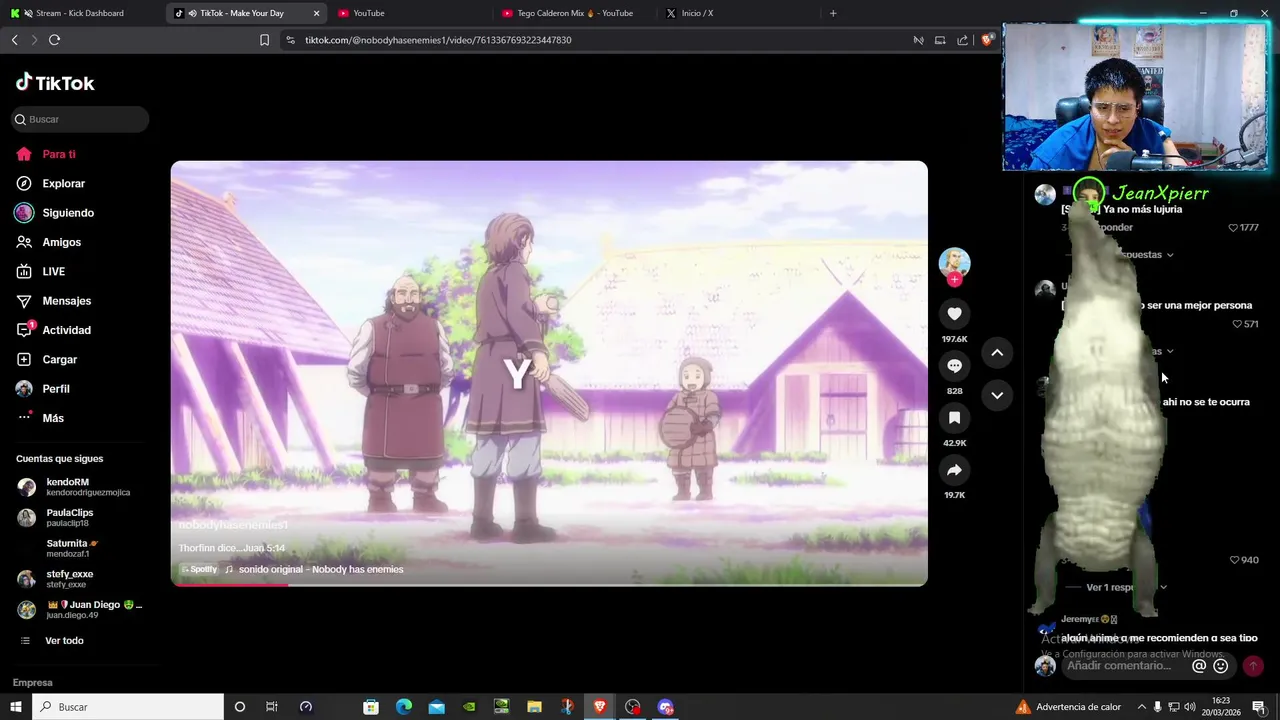Open the Windows notification center
Viewport: 1280px width, 720px height.
click(x=1259, y=707)
